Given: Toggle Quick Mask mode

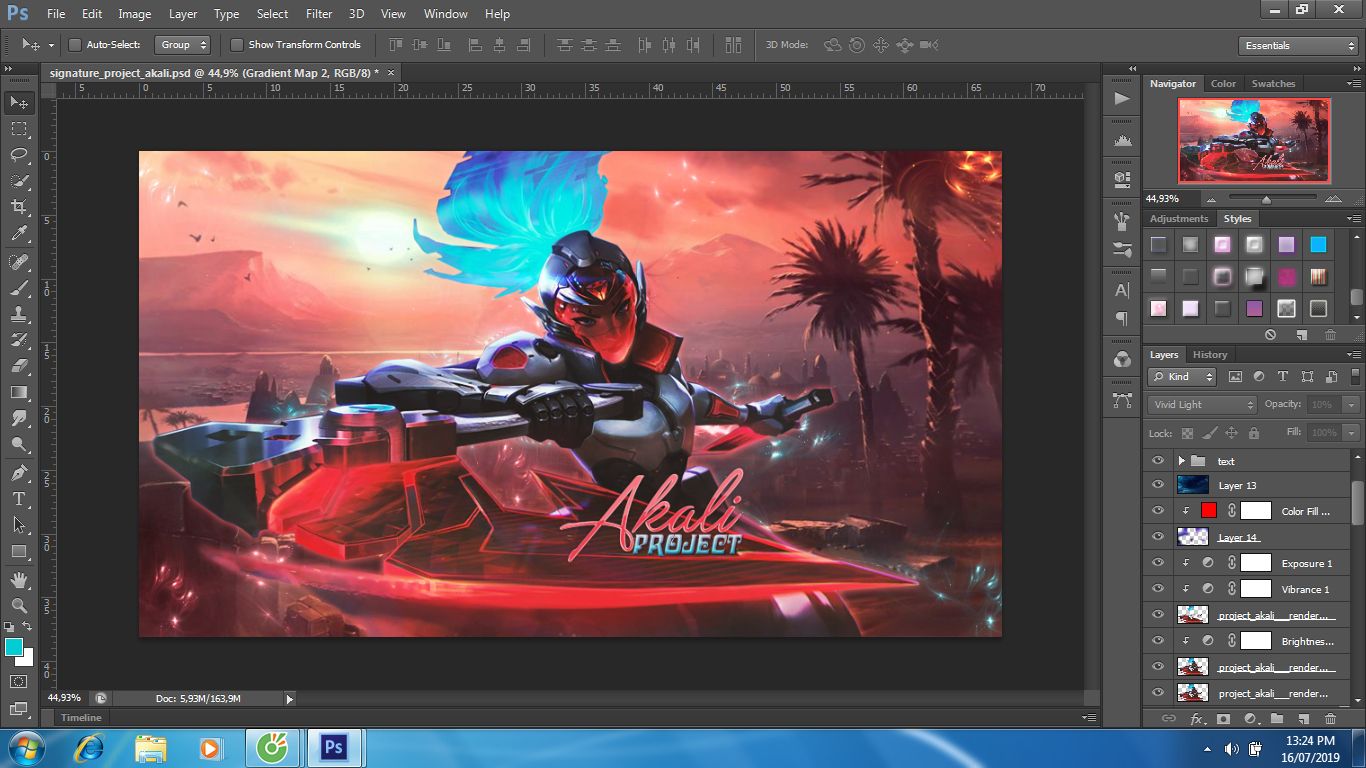Looking at the screenshot, I should point(19,681).
